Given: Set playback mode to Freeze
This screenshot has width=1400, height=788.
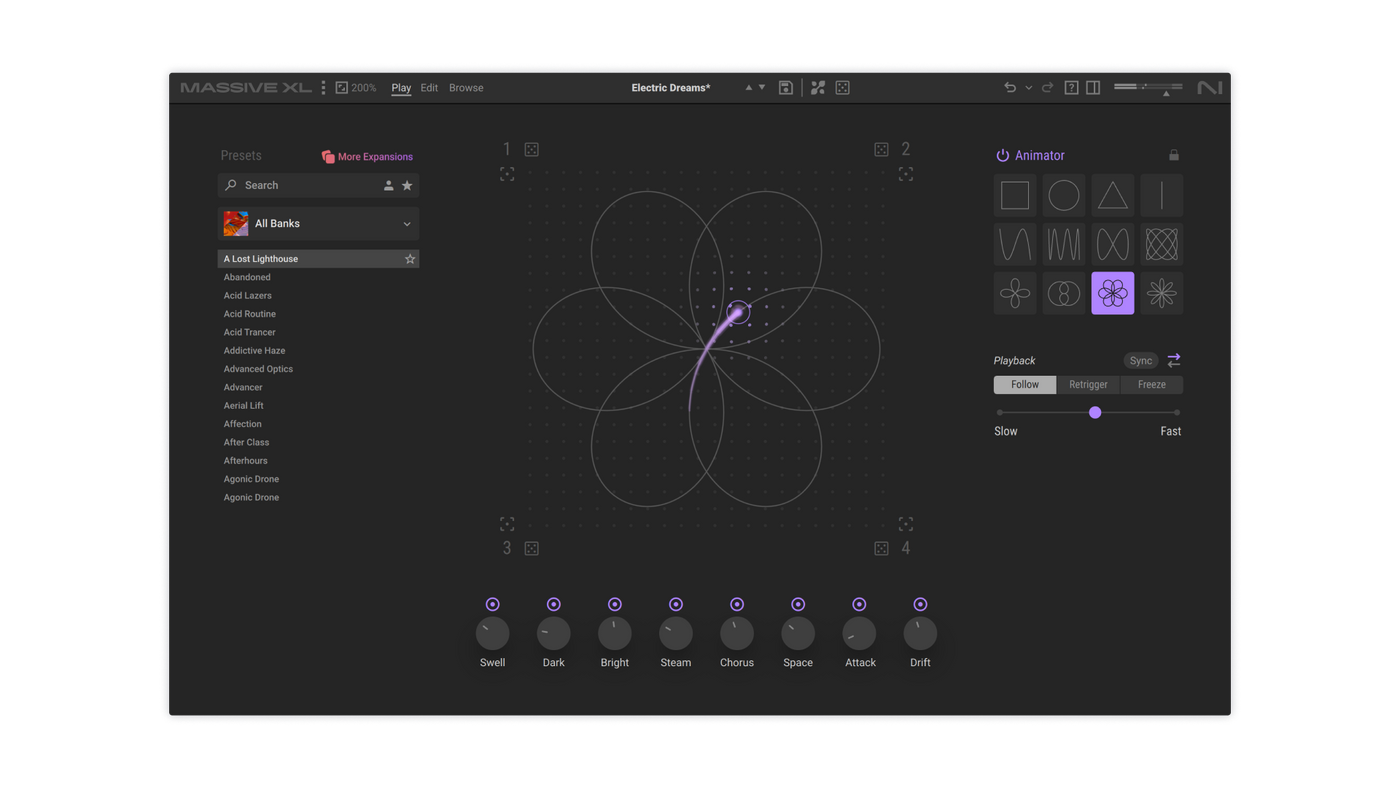Looking at the screenshot, I should pyautogui.click(x=1151, y=385).
